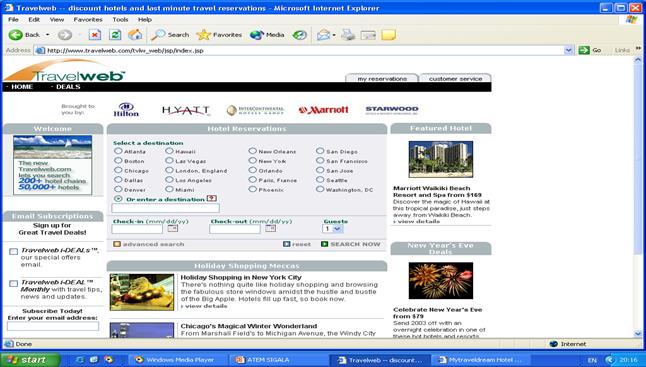Open the Check-in calendar icon
Screen dimensions: 646x367
tap(173, 228)
